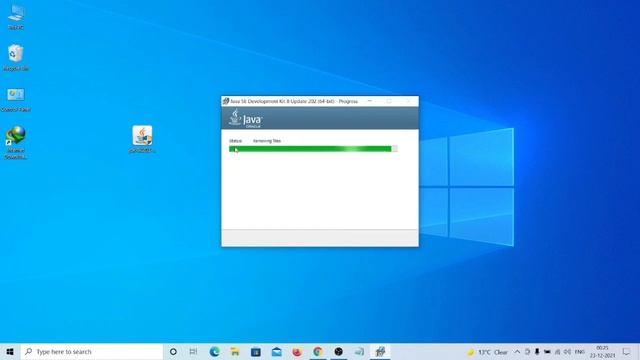Open the This PC desktop icon
640x360 pixels.
pyautogui.click(x=16, y=16)
